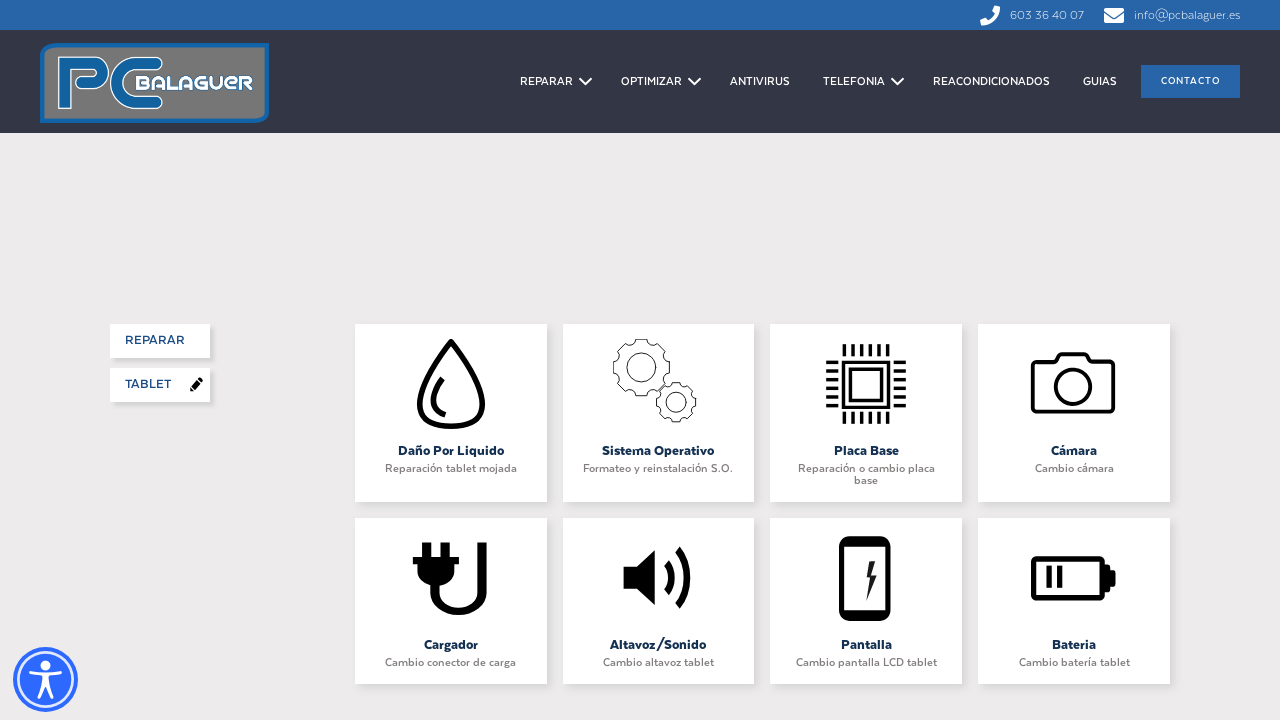
Task: Select the TELEFONIA menu label
Action: tap(854, 81)
